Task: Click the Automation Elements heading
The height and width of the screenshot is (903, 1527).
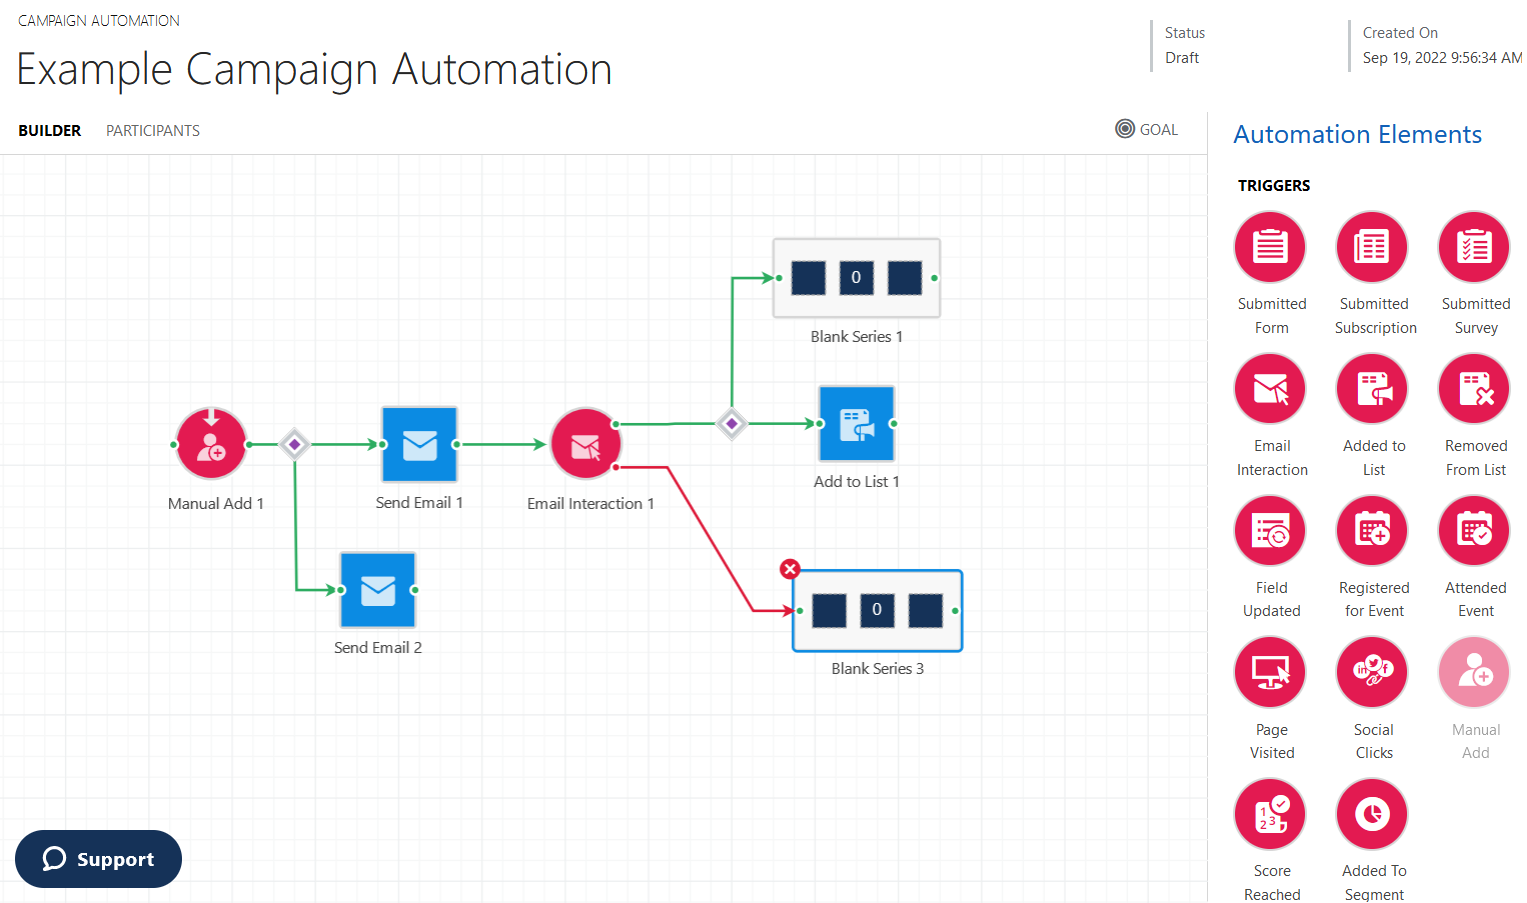Action: (1357, 135)
